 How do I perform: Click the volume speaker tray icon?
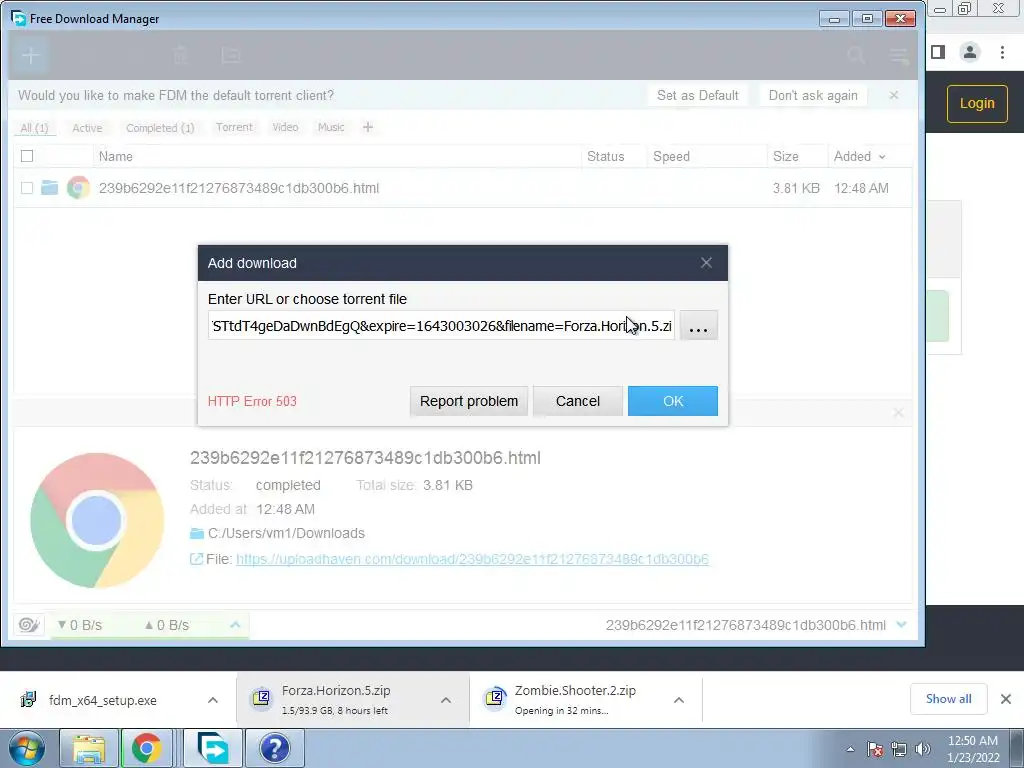[x=922, y=749]
